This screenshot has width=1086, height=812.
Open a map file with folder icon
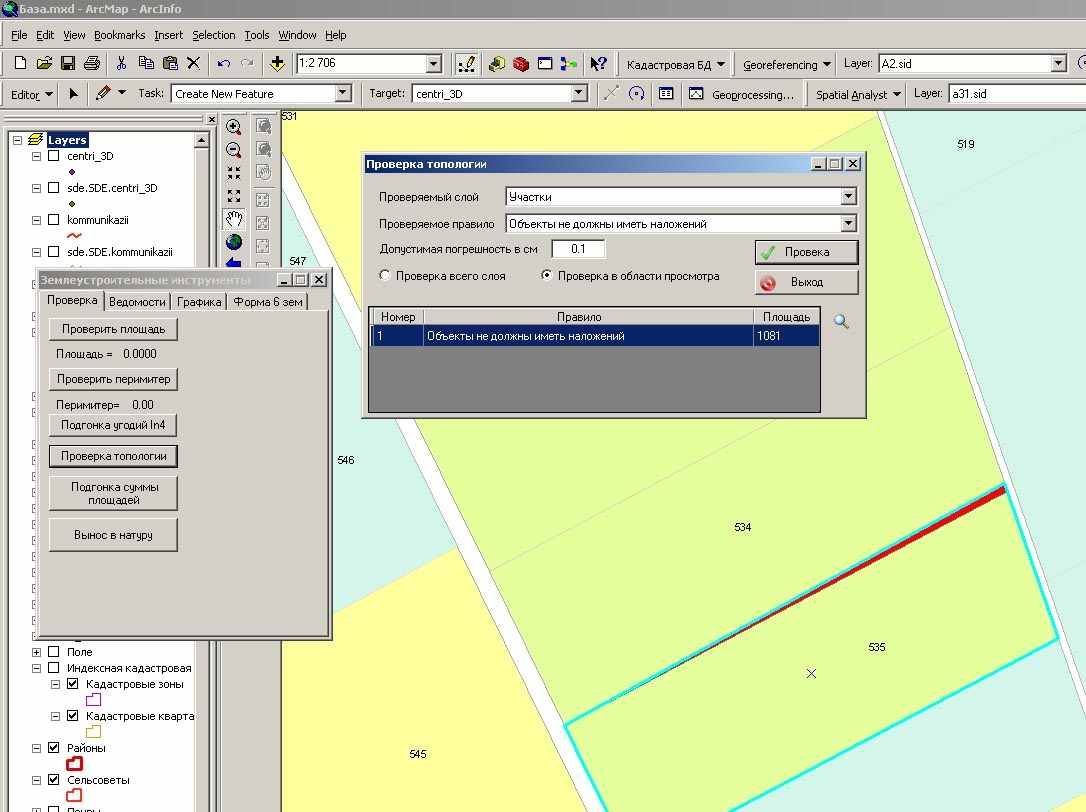(x=44, y=63)
